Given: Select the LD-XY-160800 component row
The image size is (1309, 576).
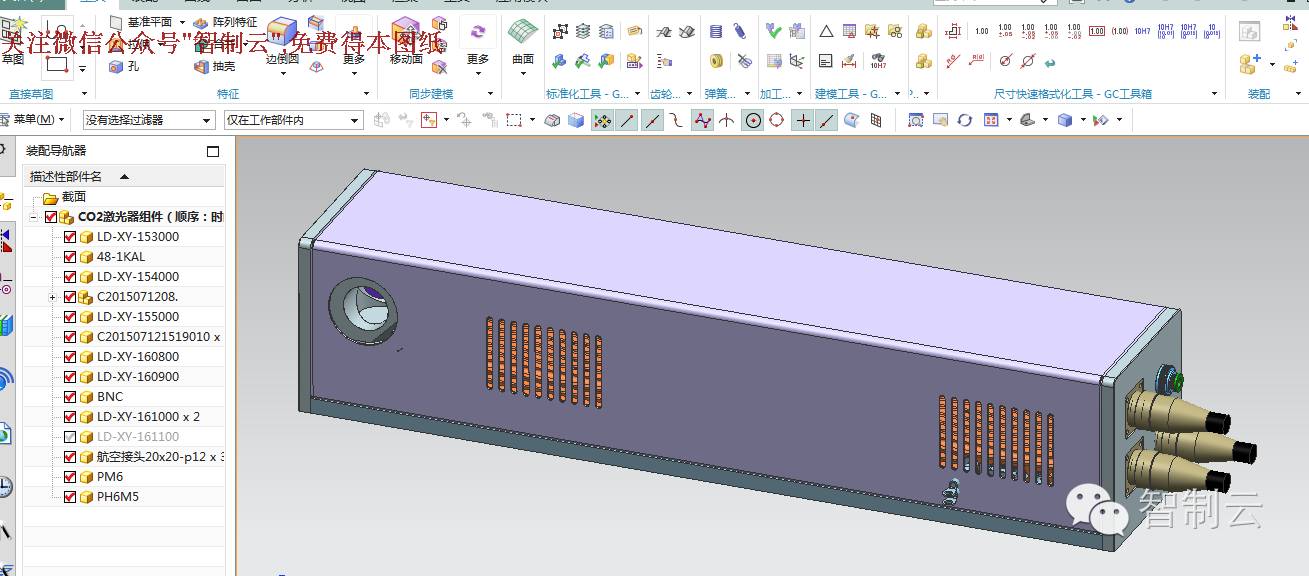Looking at the screenshot, I should (124, 357).
